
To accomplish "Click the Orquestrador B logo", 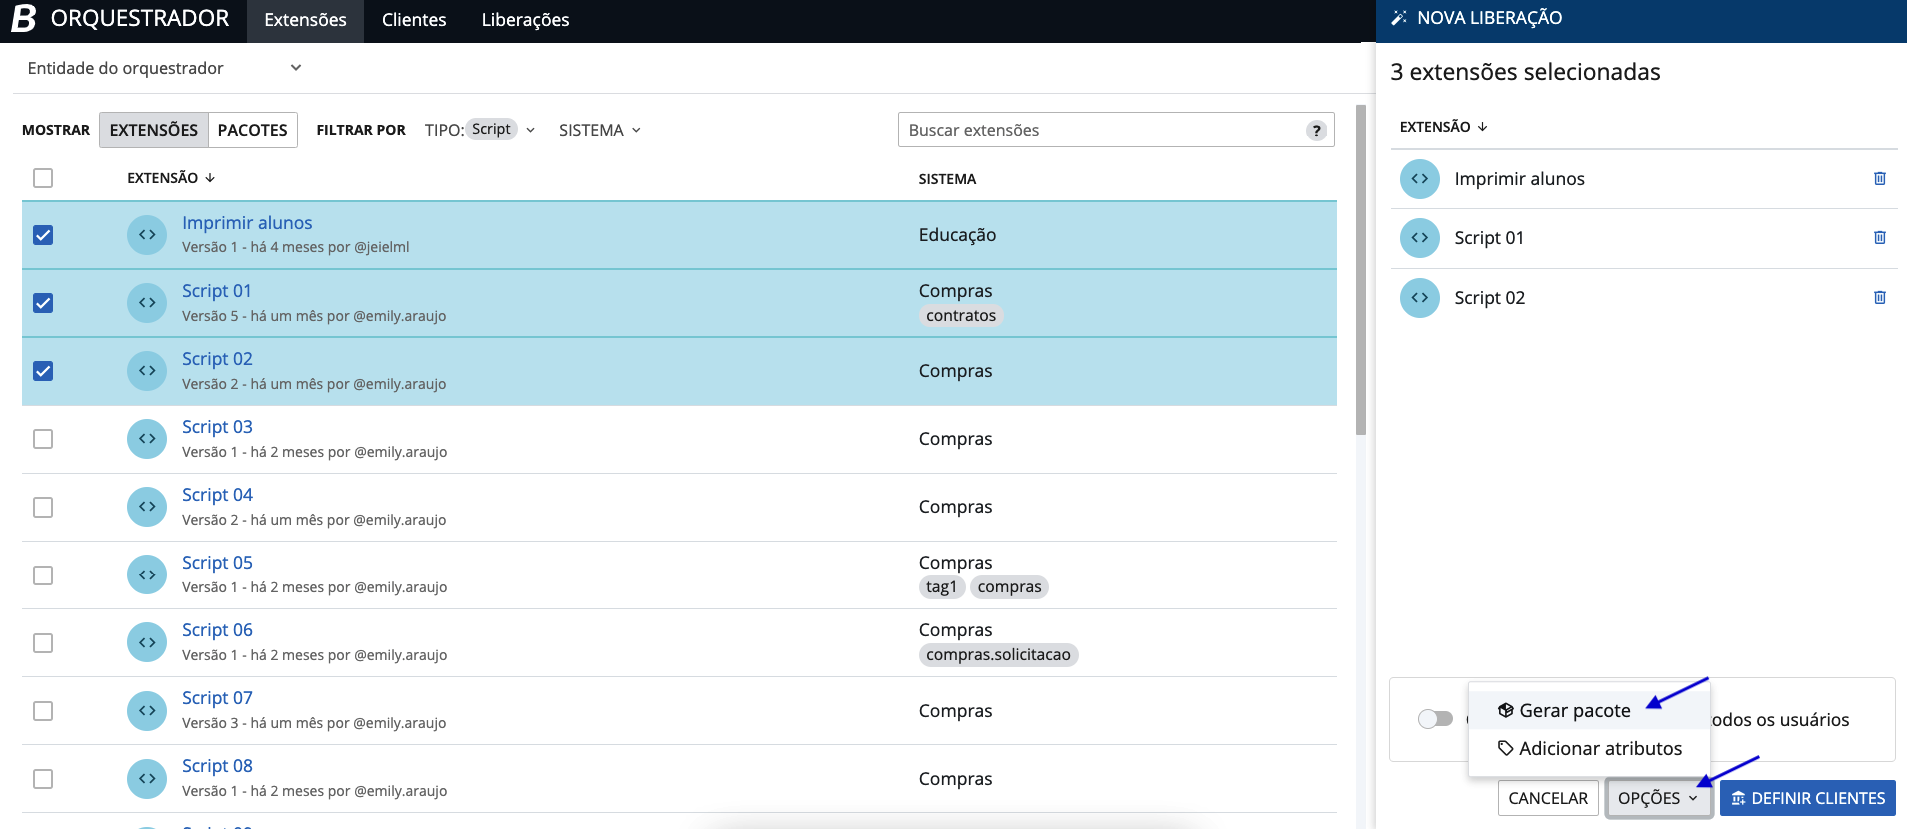I will point(23,18).
